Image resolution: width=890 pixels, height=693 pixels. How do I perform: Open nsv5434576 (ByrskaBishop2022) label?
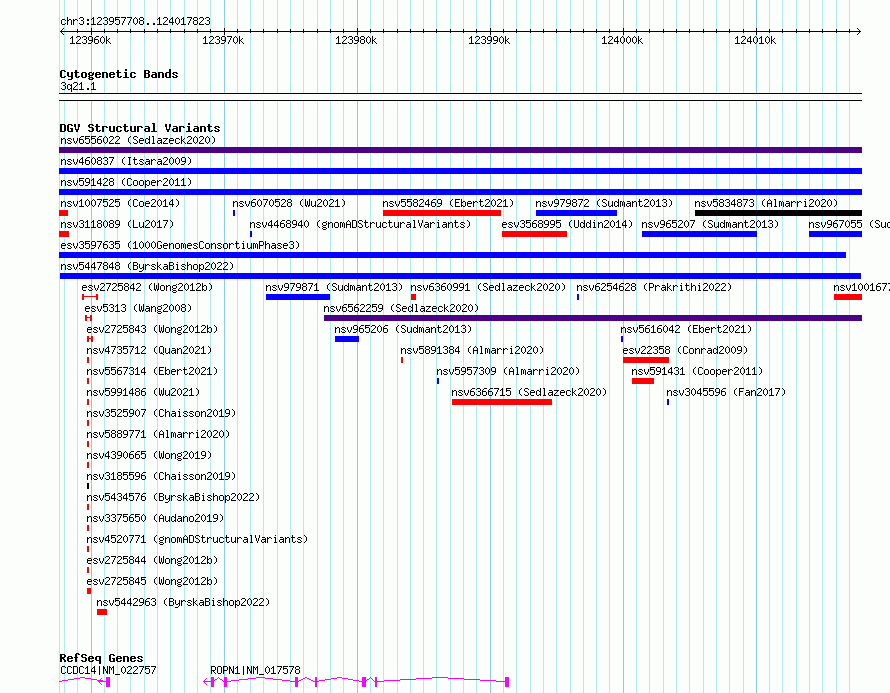click(173, 497)
